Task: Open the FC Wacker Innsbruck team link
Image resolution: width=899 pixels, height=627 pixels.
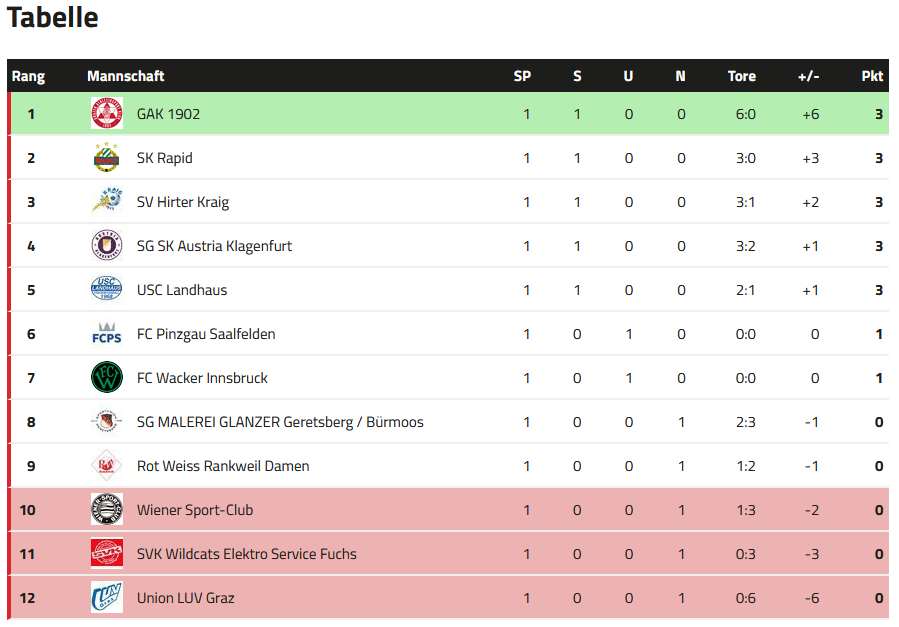Action: 202,378
